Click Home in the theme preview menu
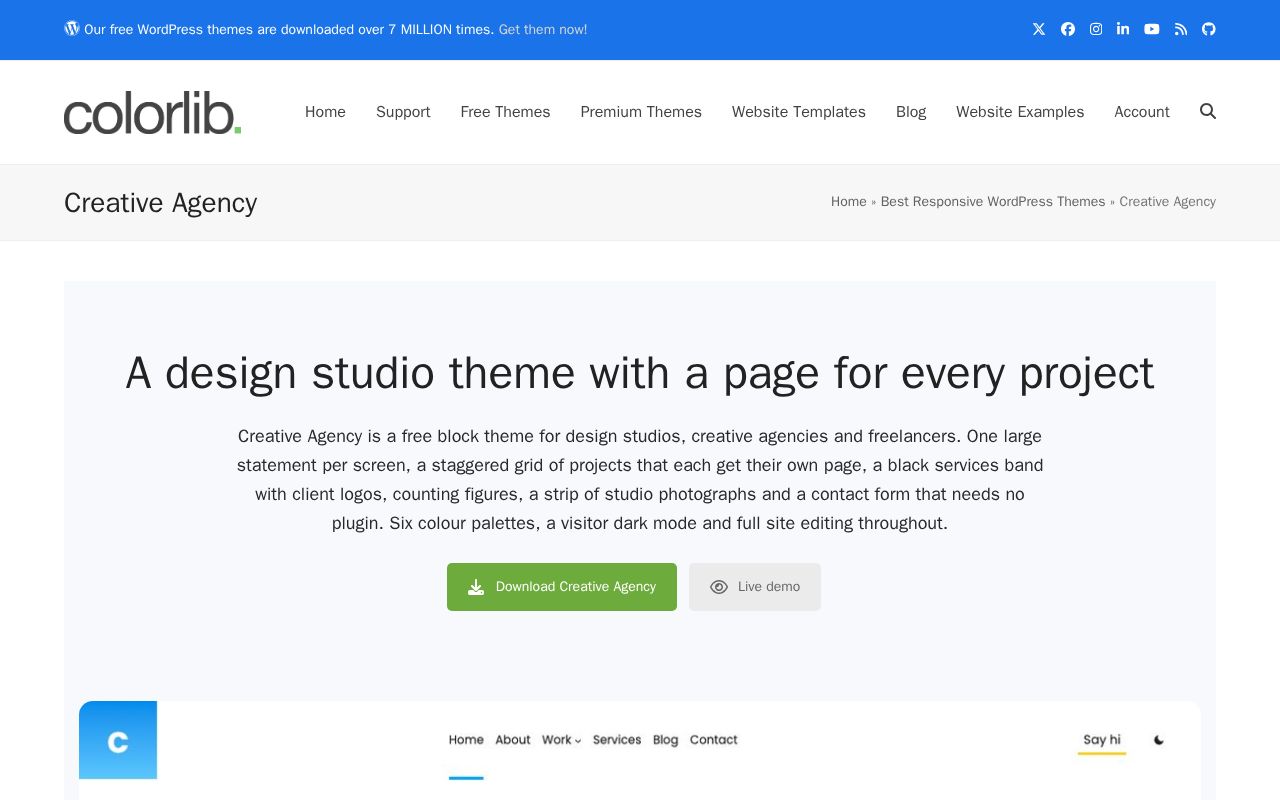The height and width of the screenshot is (800, 1280). tap(466, 740)
